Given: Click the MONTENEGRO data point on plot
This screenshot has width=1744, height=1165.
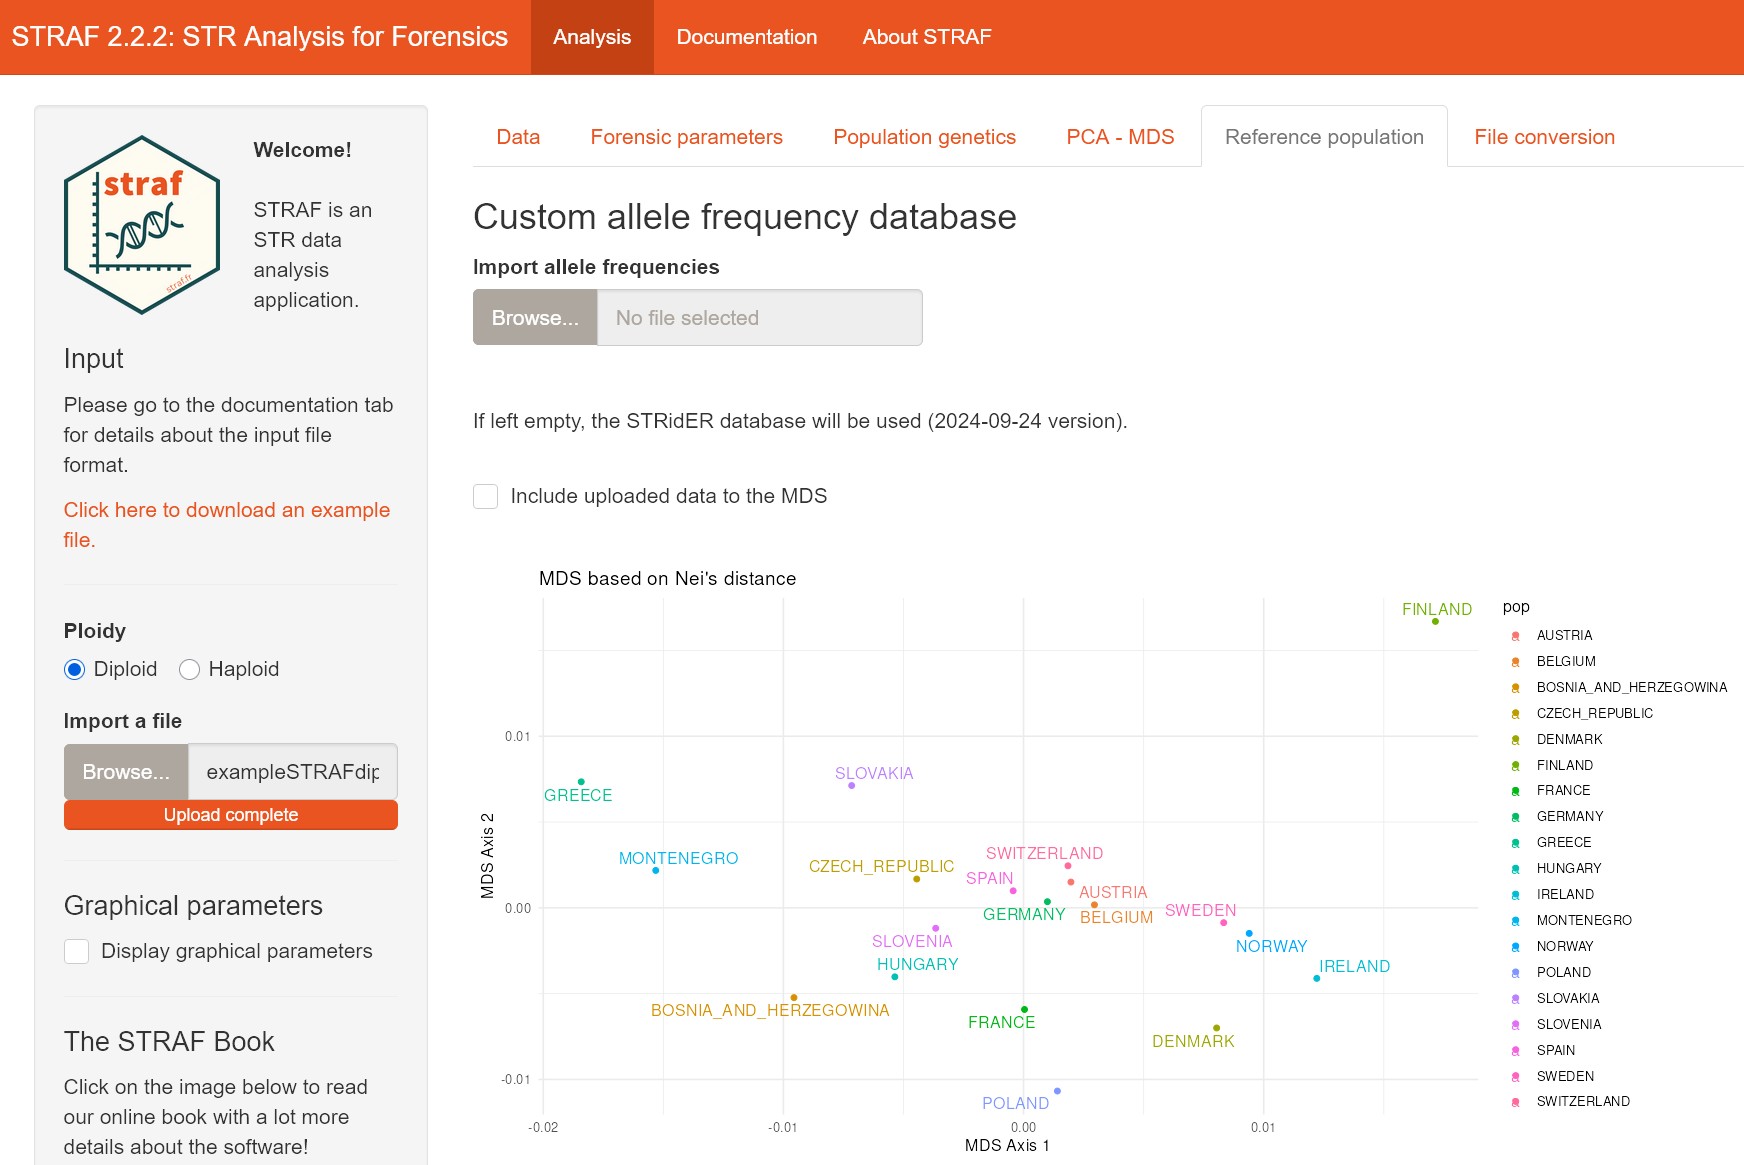Looking at the screenshot, I should tap(656, 871).
